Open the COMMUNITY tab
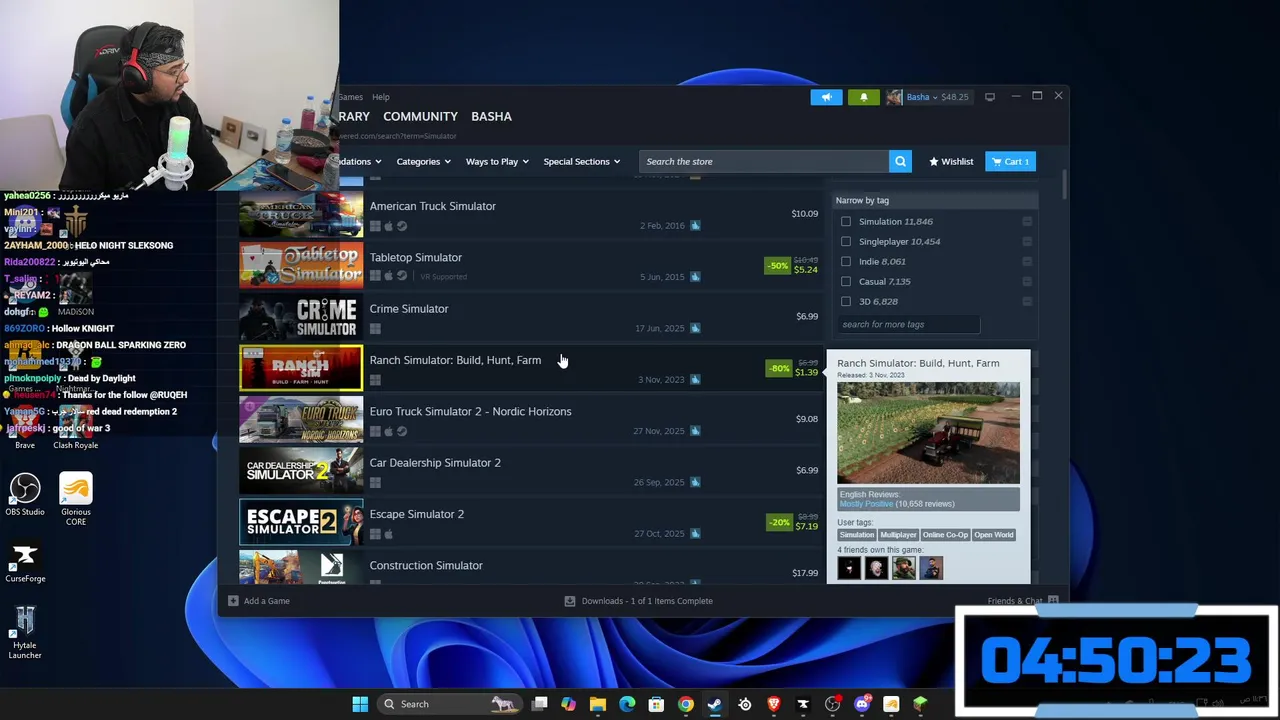Viewport: 1280px width, 720px height. click(x=420, y=116)
